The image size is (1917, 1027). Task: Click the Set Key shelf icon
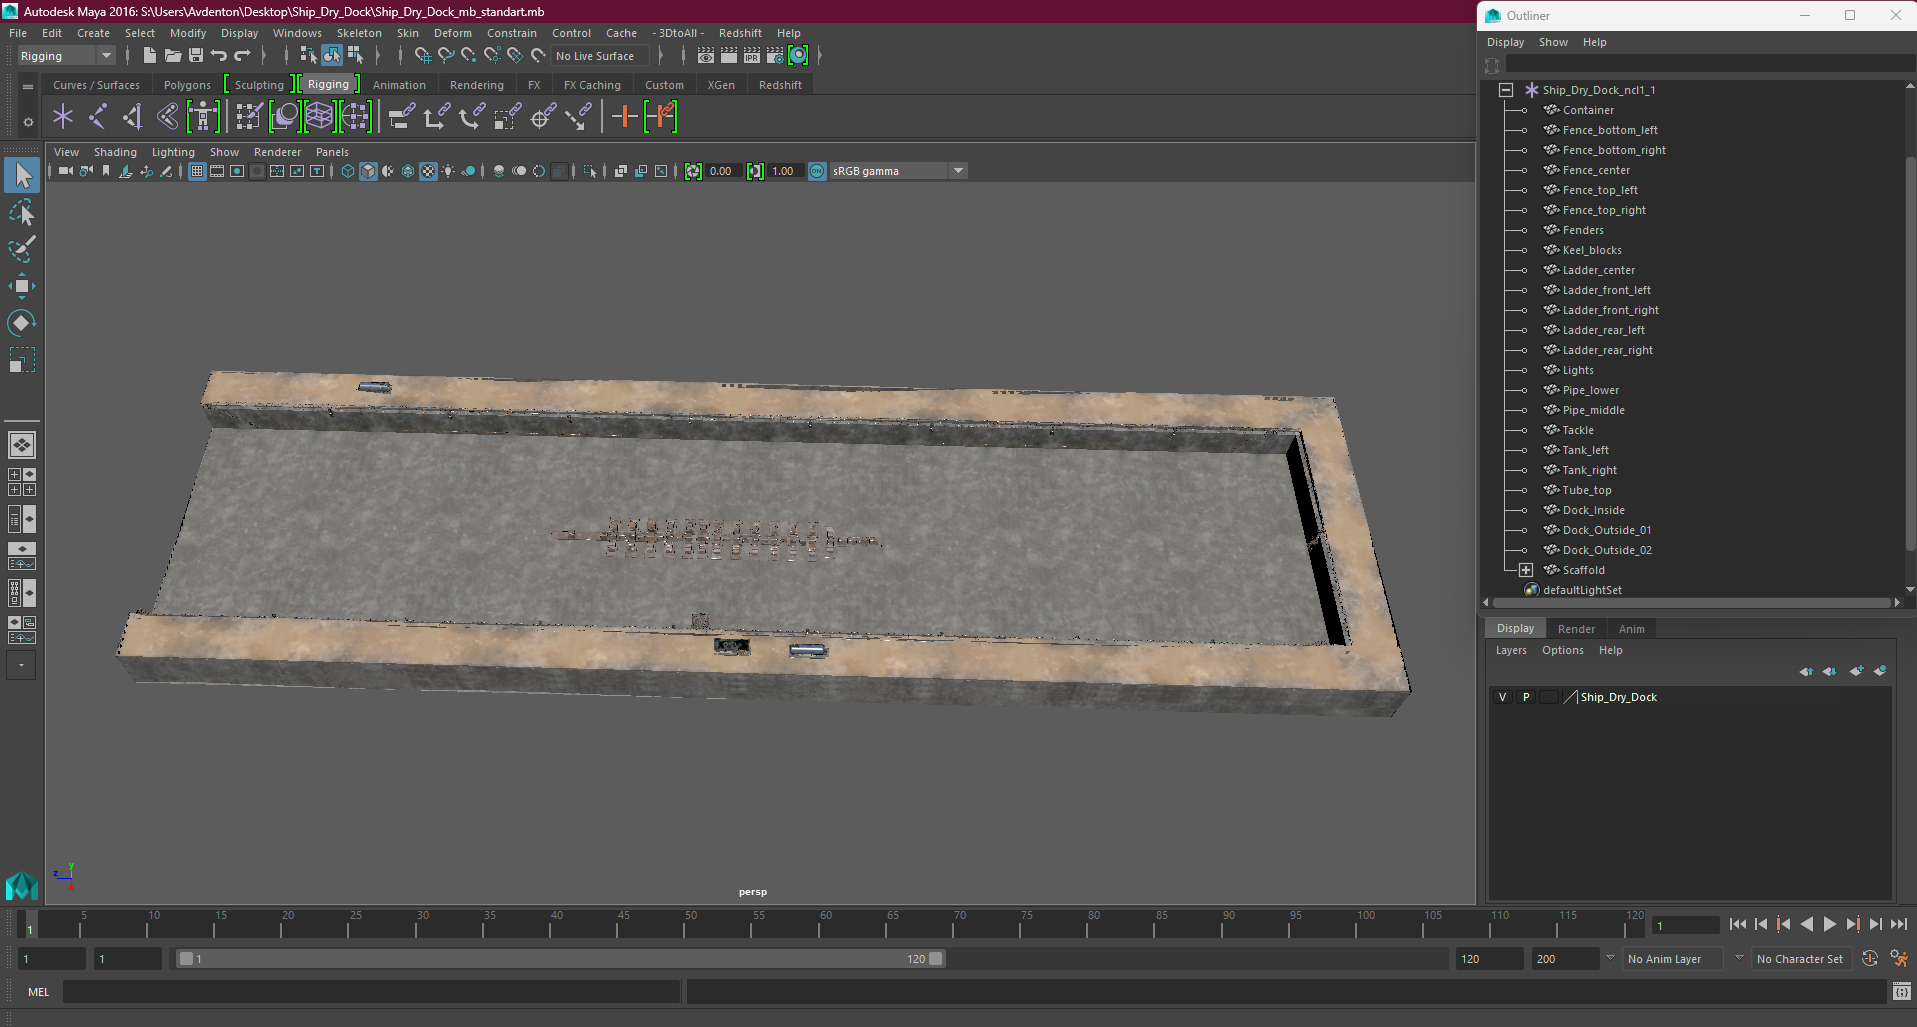coord(624,117)
